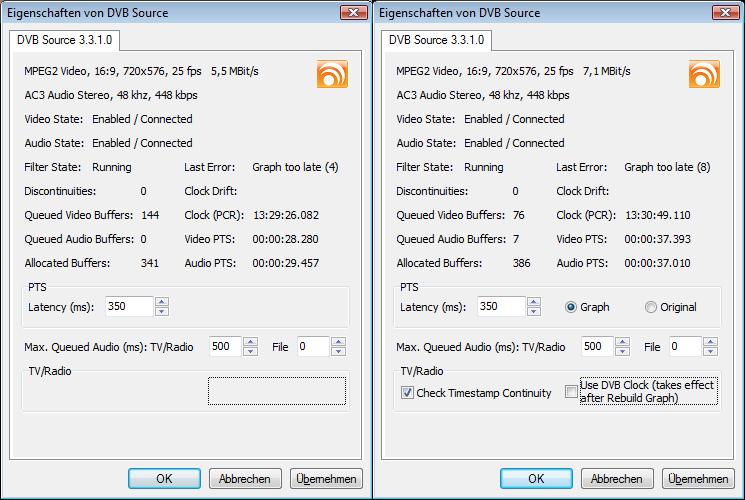The image size is (745, 500).
Task: Click Übernehmen in the dialog showing 7,1 MBit/s
Action: [698, 479]
